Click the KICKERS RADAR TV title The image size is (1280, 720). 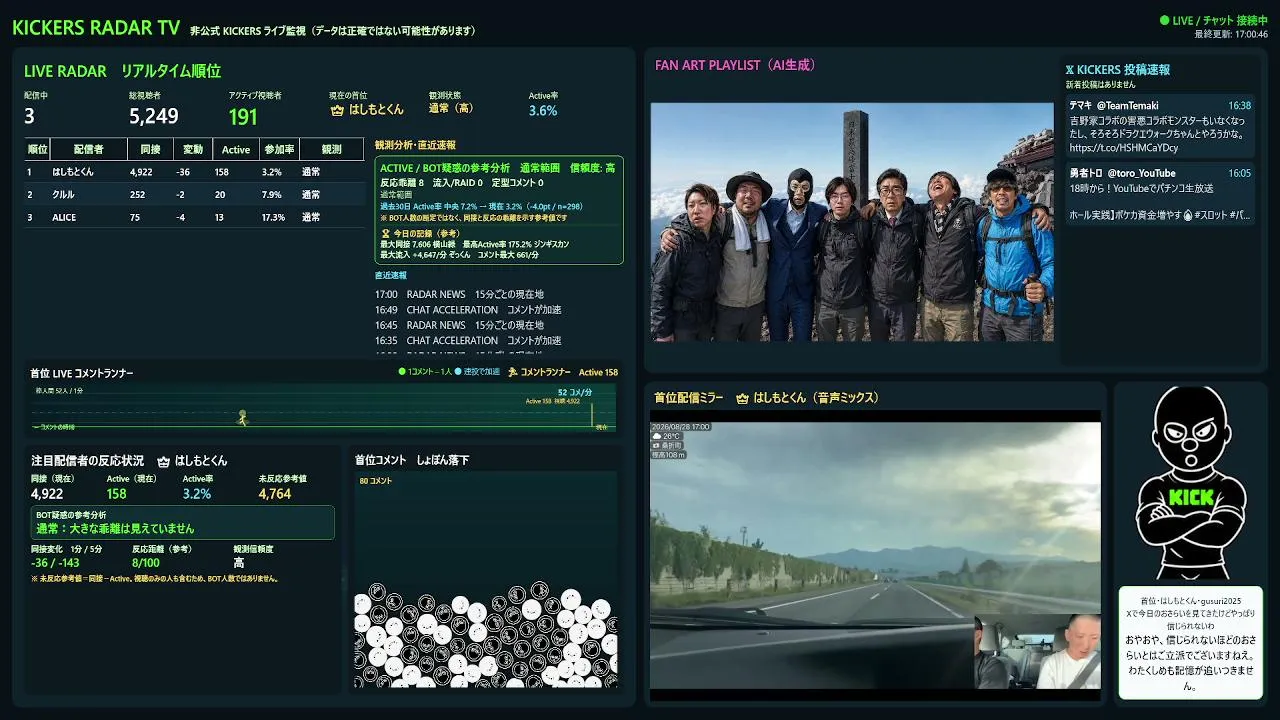pos(96,28)
